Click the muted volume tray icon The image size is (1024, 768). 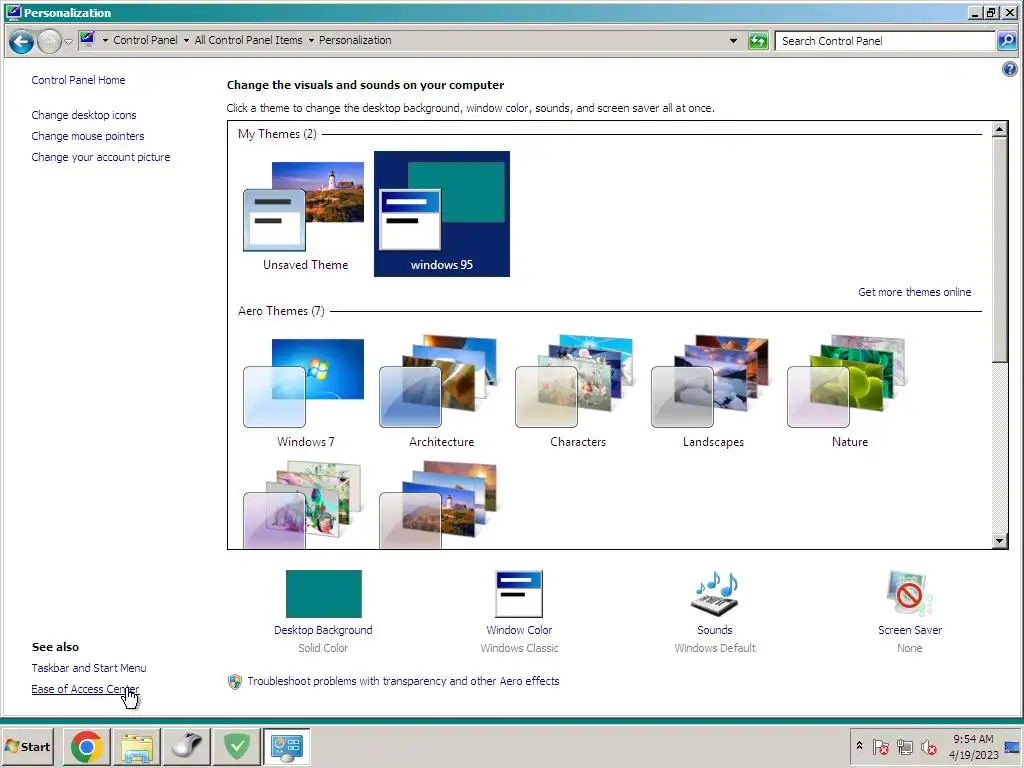click(928, 746)
